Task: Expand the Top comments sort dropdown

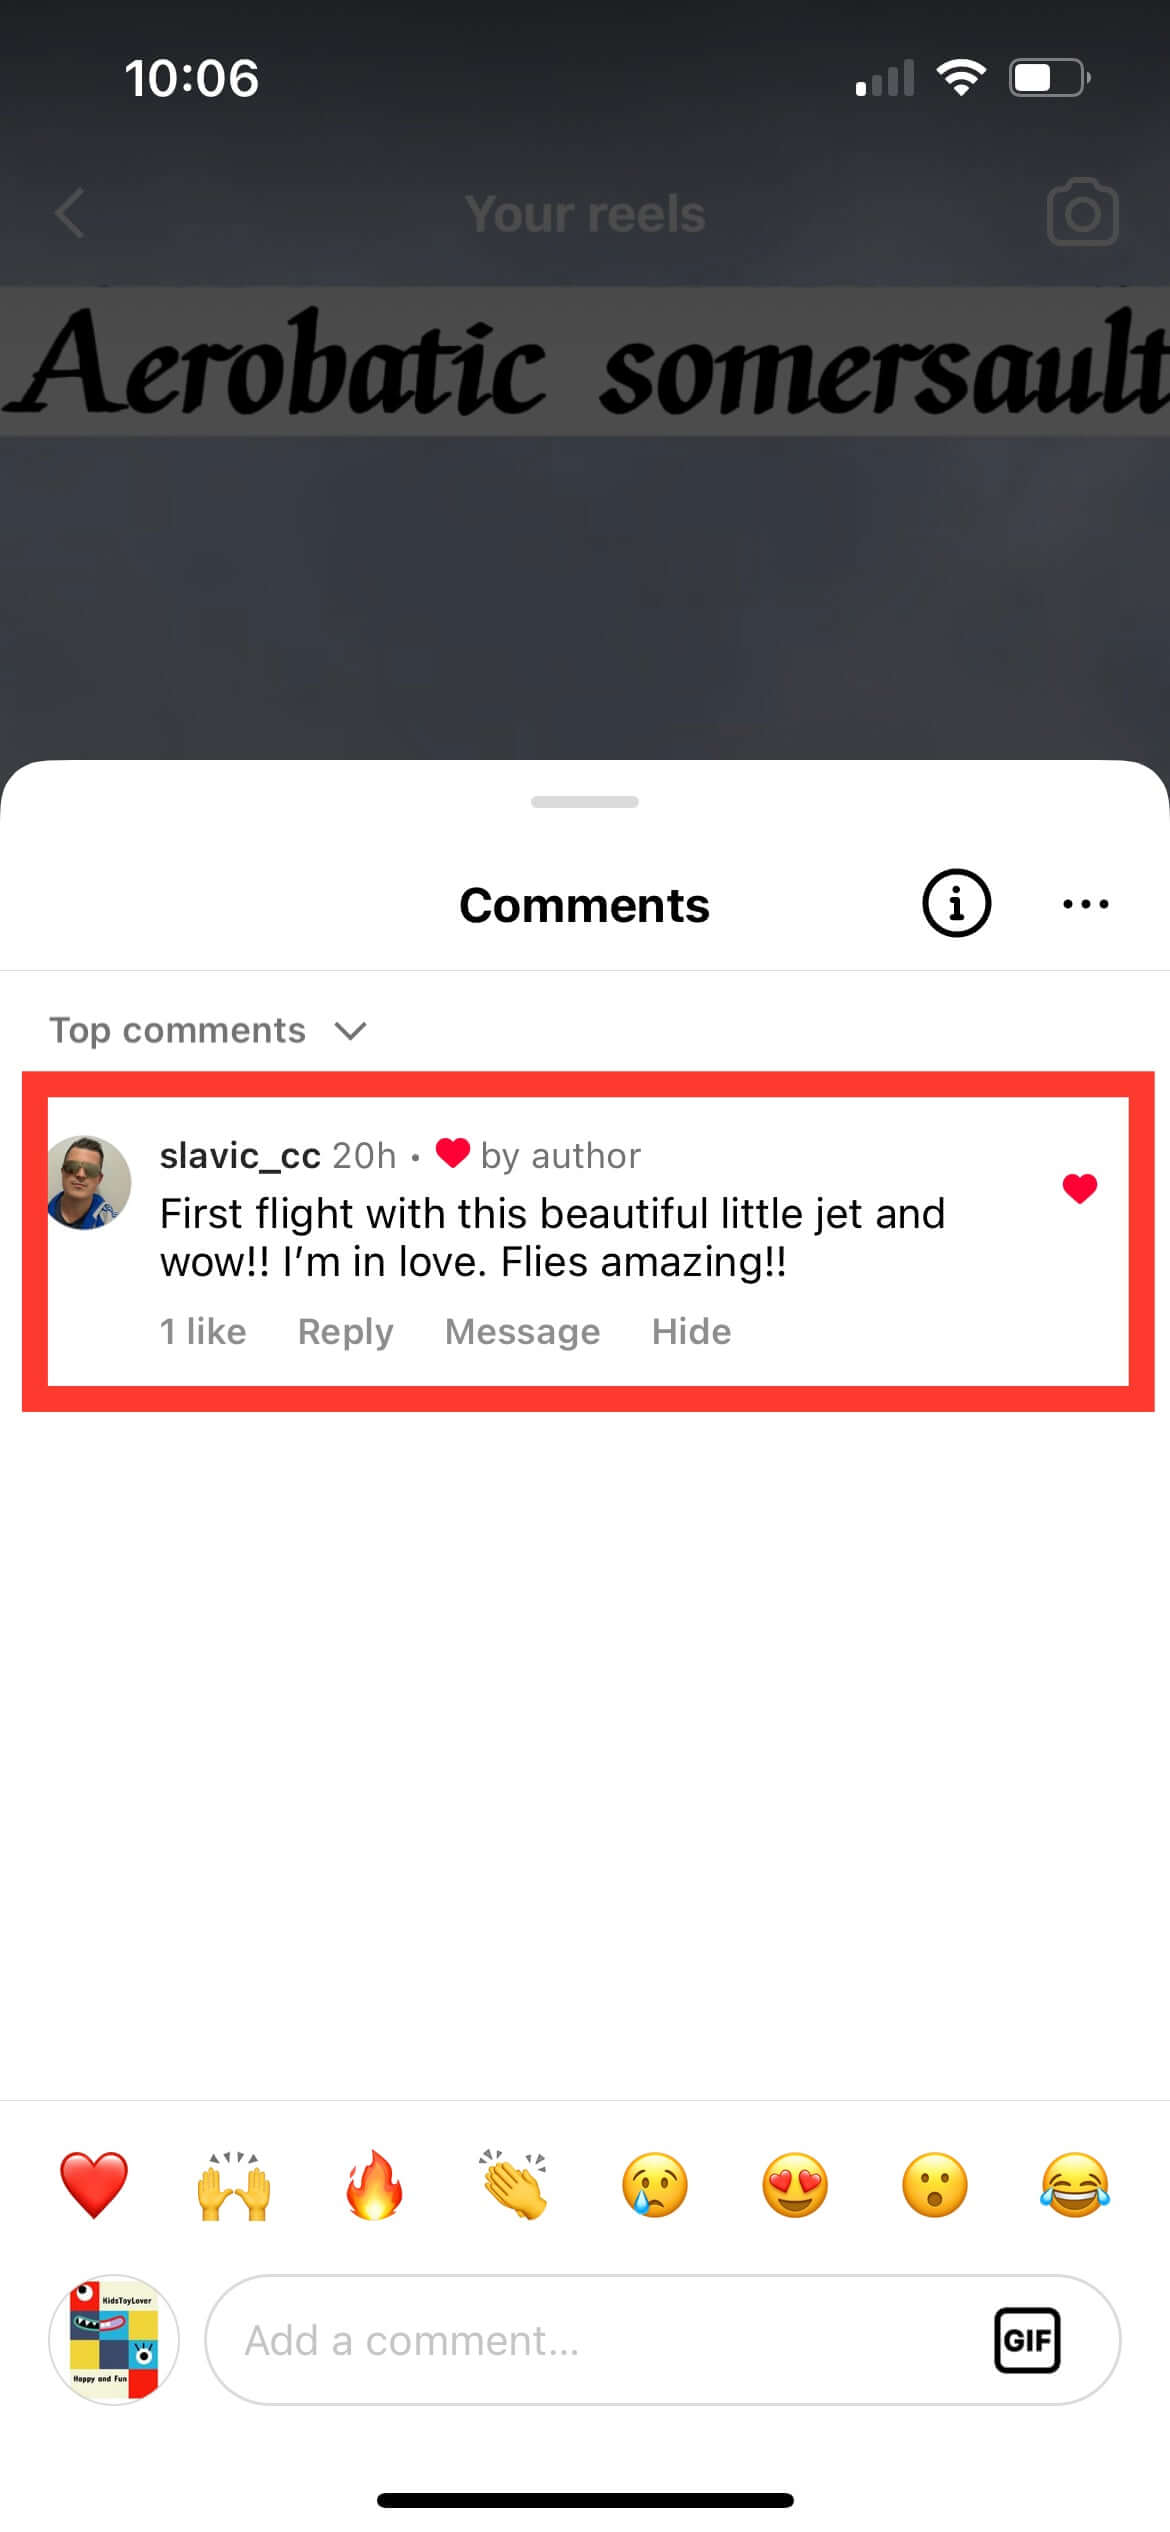Action: [208, 1030]
